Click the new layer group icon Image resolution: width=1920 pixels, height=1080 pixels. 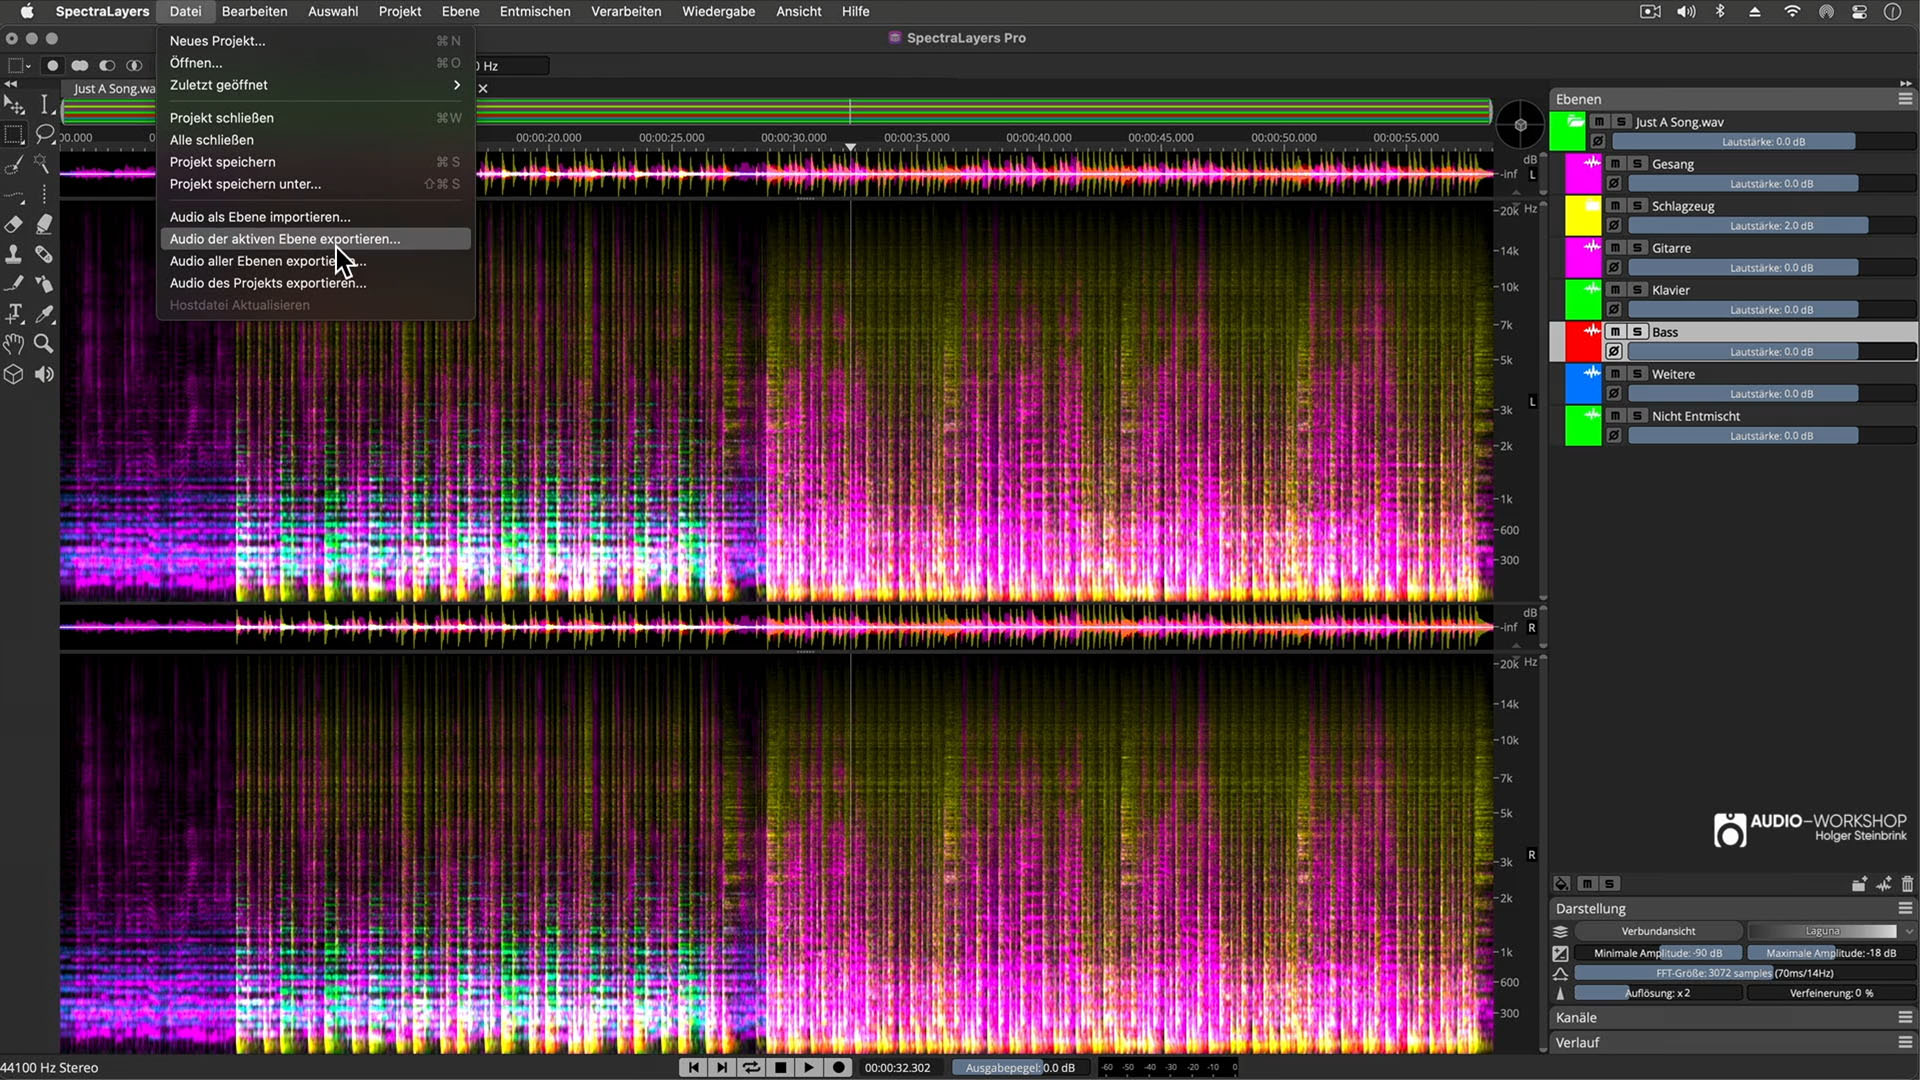click(x=1859, y=884)
